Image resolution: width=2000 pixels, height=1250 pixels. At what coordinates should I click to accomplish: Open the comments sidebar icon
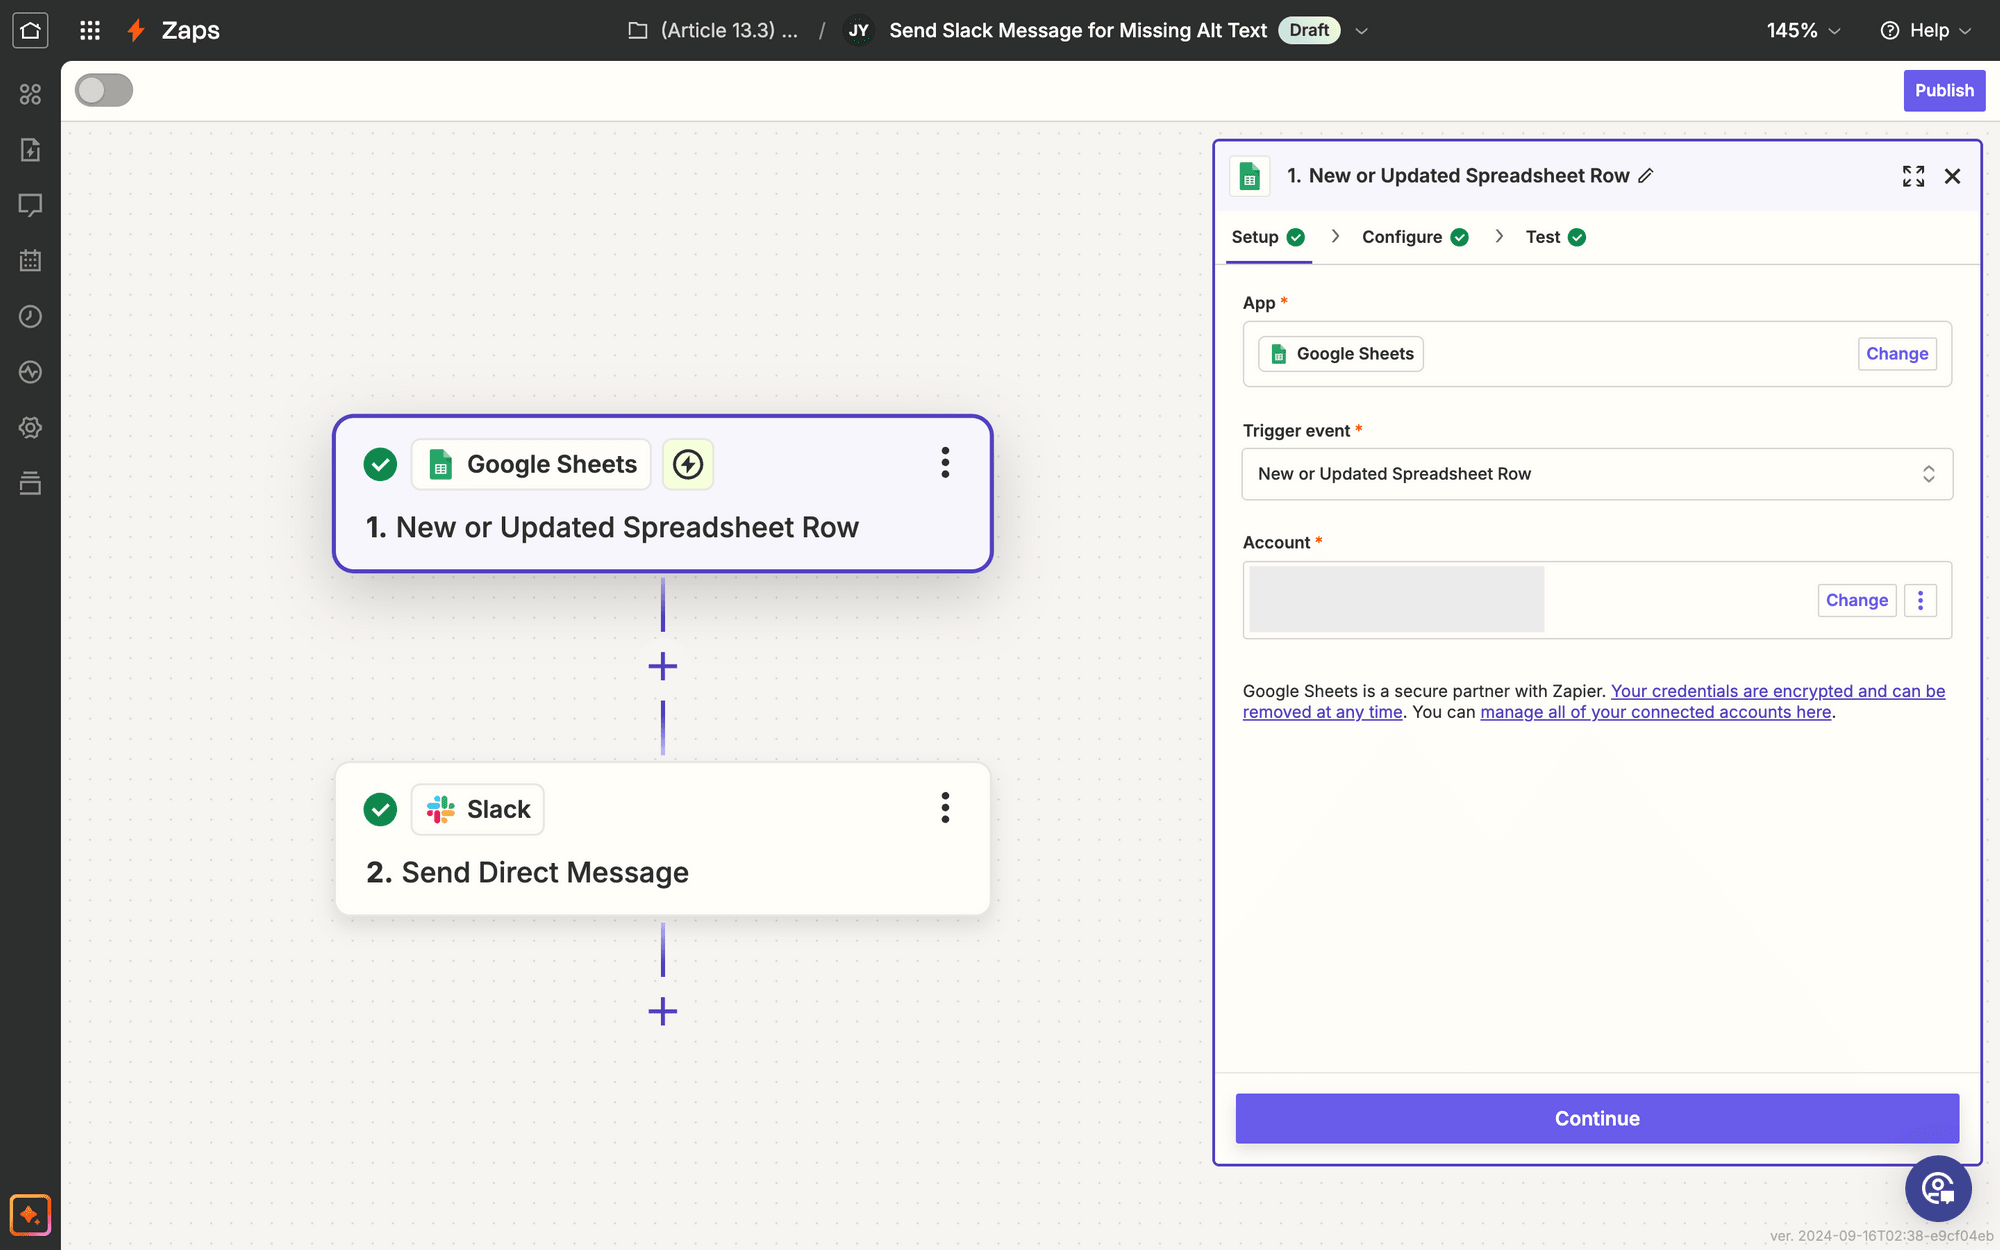coord(30,205)
